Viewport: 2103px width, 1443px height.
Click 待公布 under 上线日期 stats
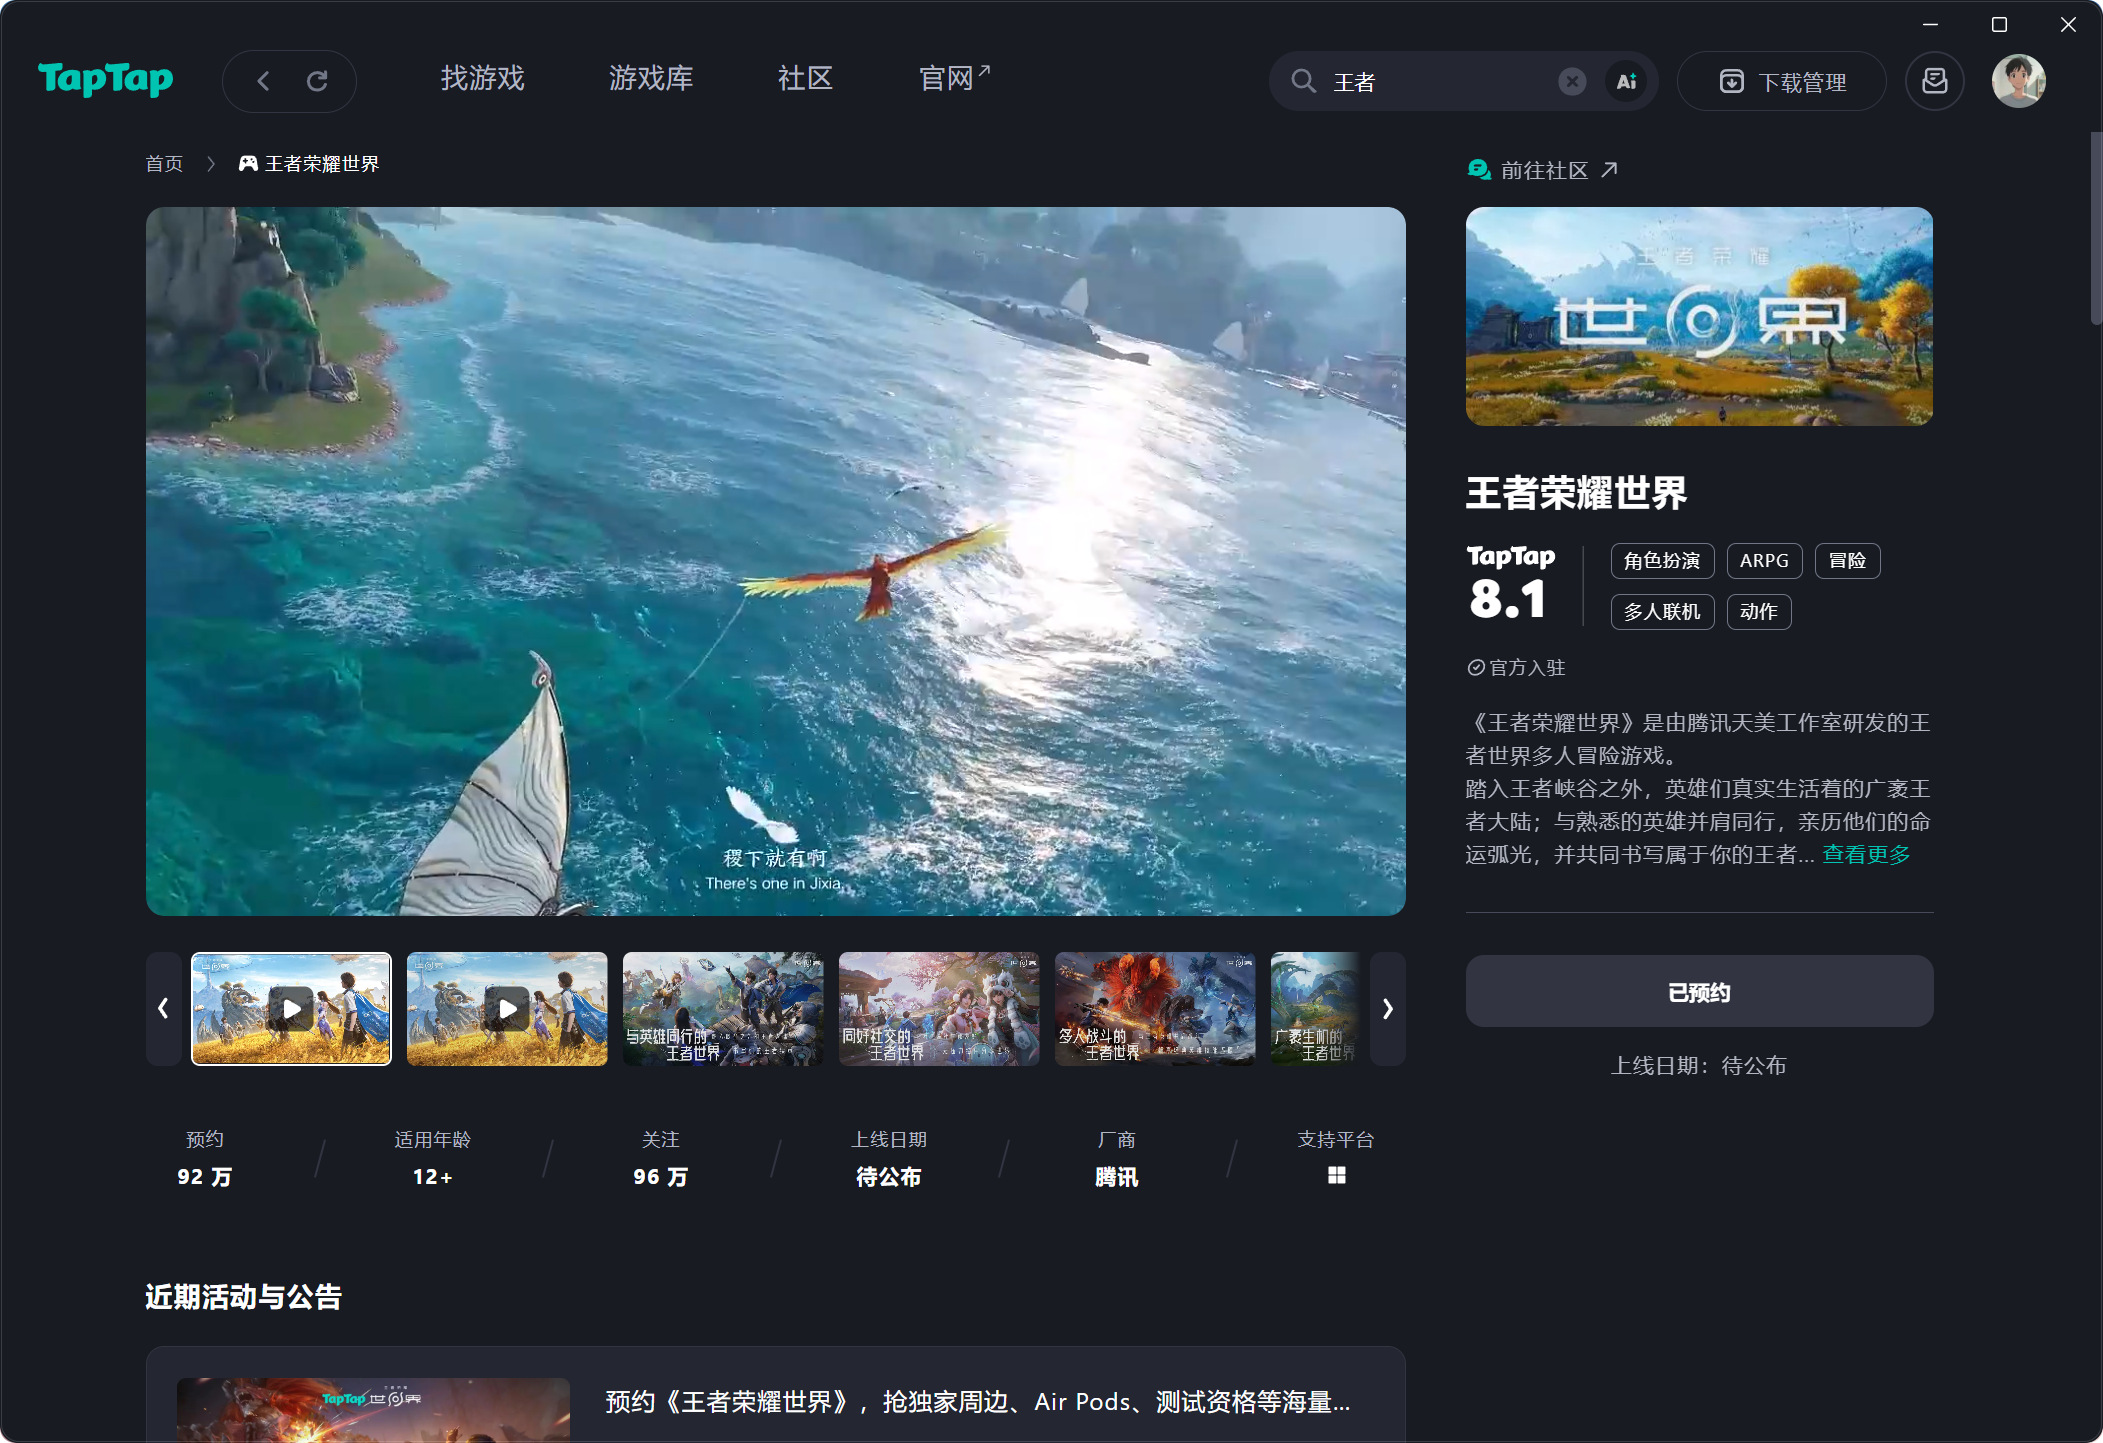click(888, 1177)
